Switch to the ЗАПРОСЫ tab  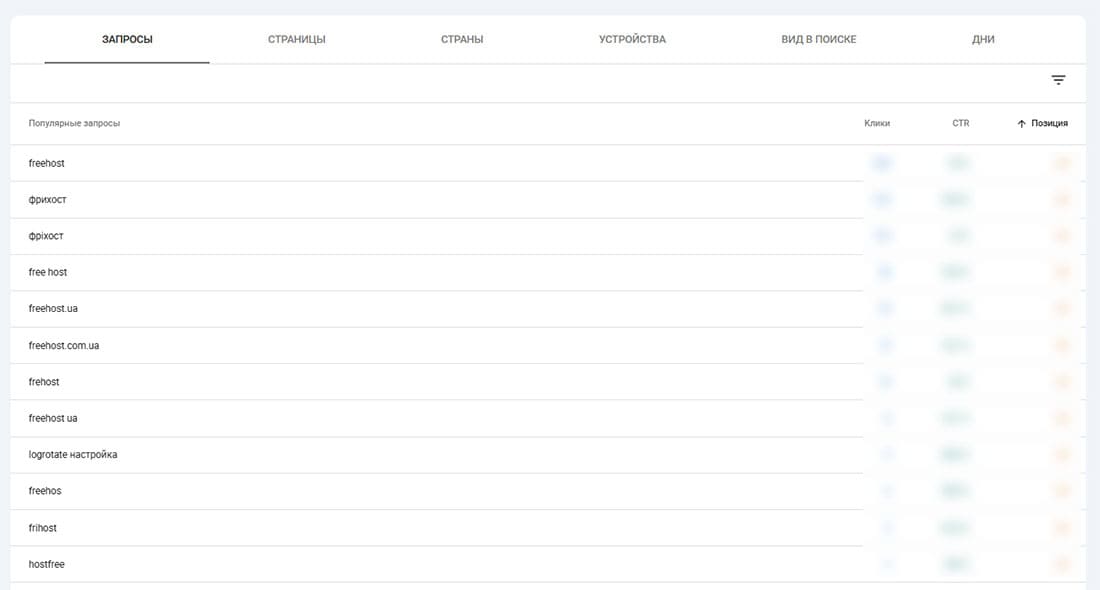[127, 39]
